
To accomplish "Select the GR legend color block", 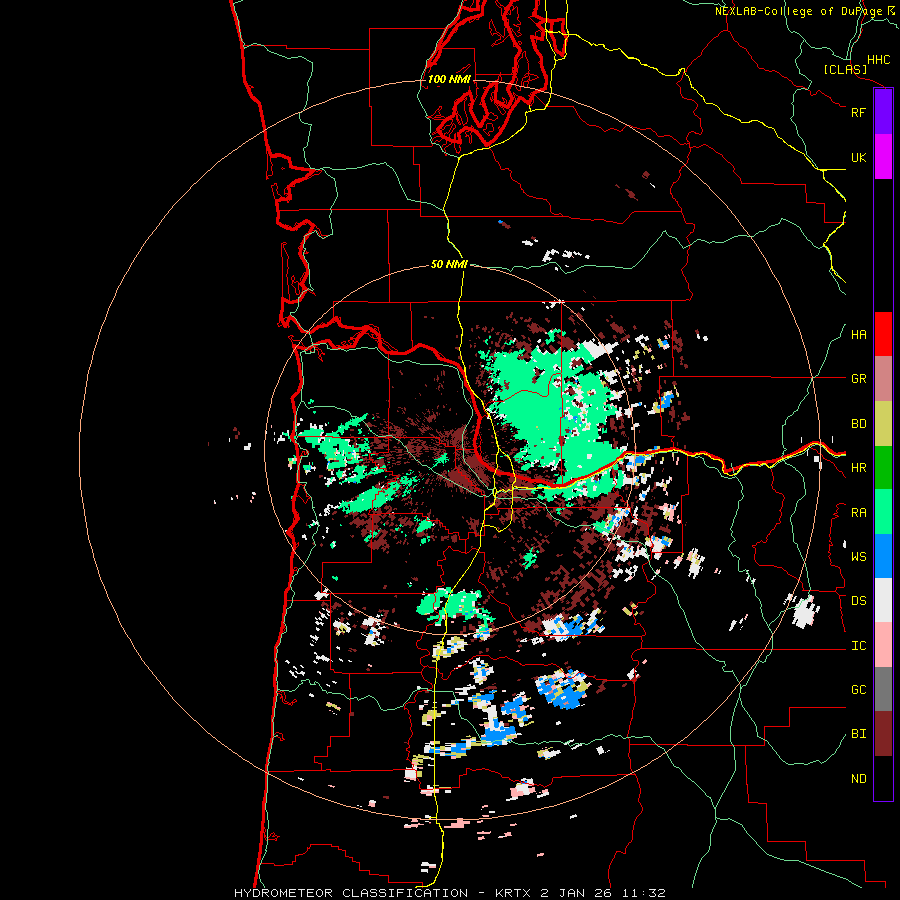I will tap(883, 379).
